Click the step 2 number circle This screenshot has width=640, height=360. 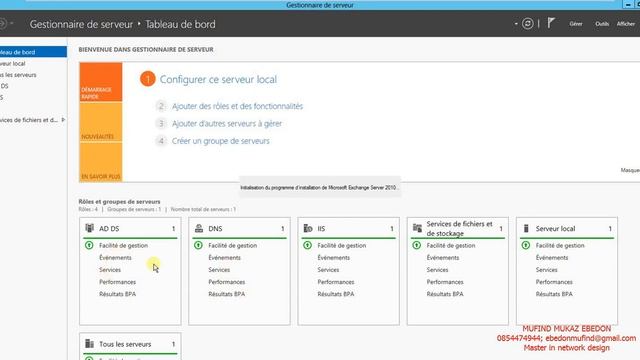click(161, 106)
